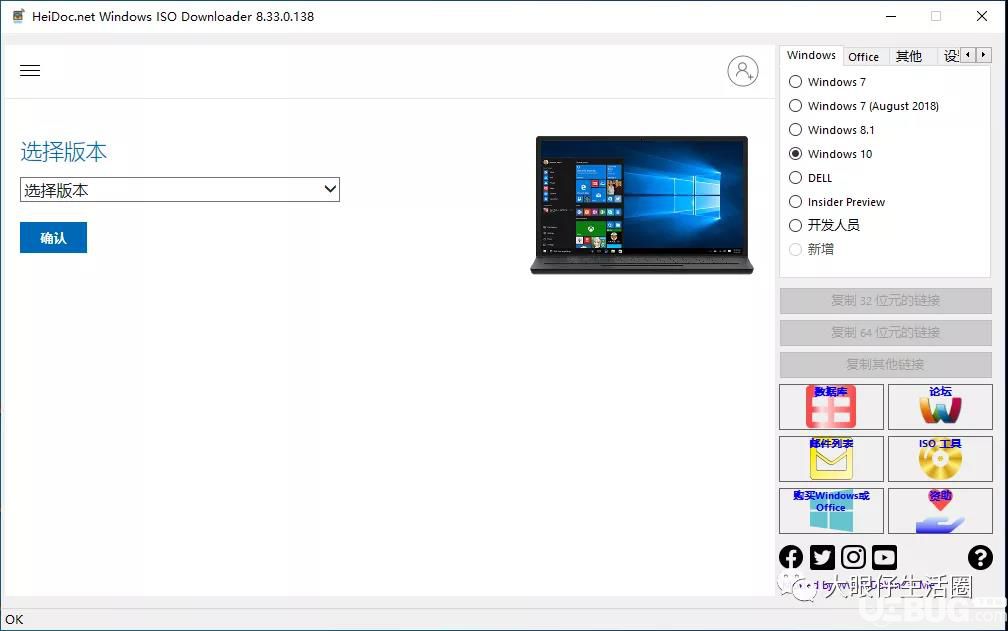Open the Facebook icon

click(x=791, y=557)
